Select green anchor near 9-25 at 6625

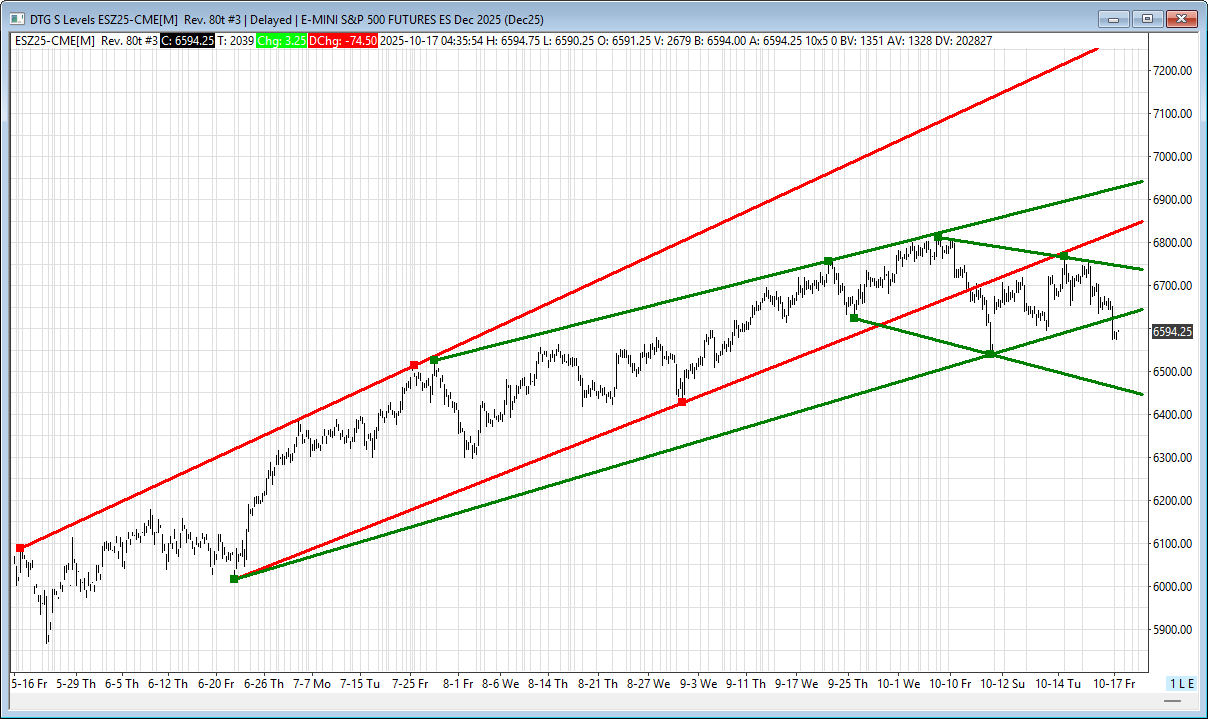pos(853,318)
